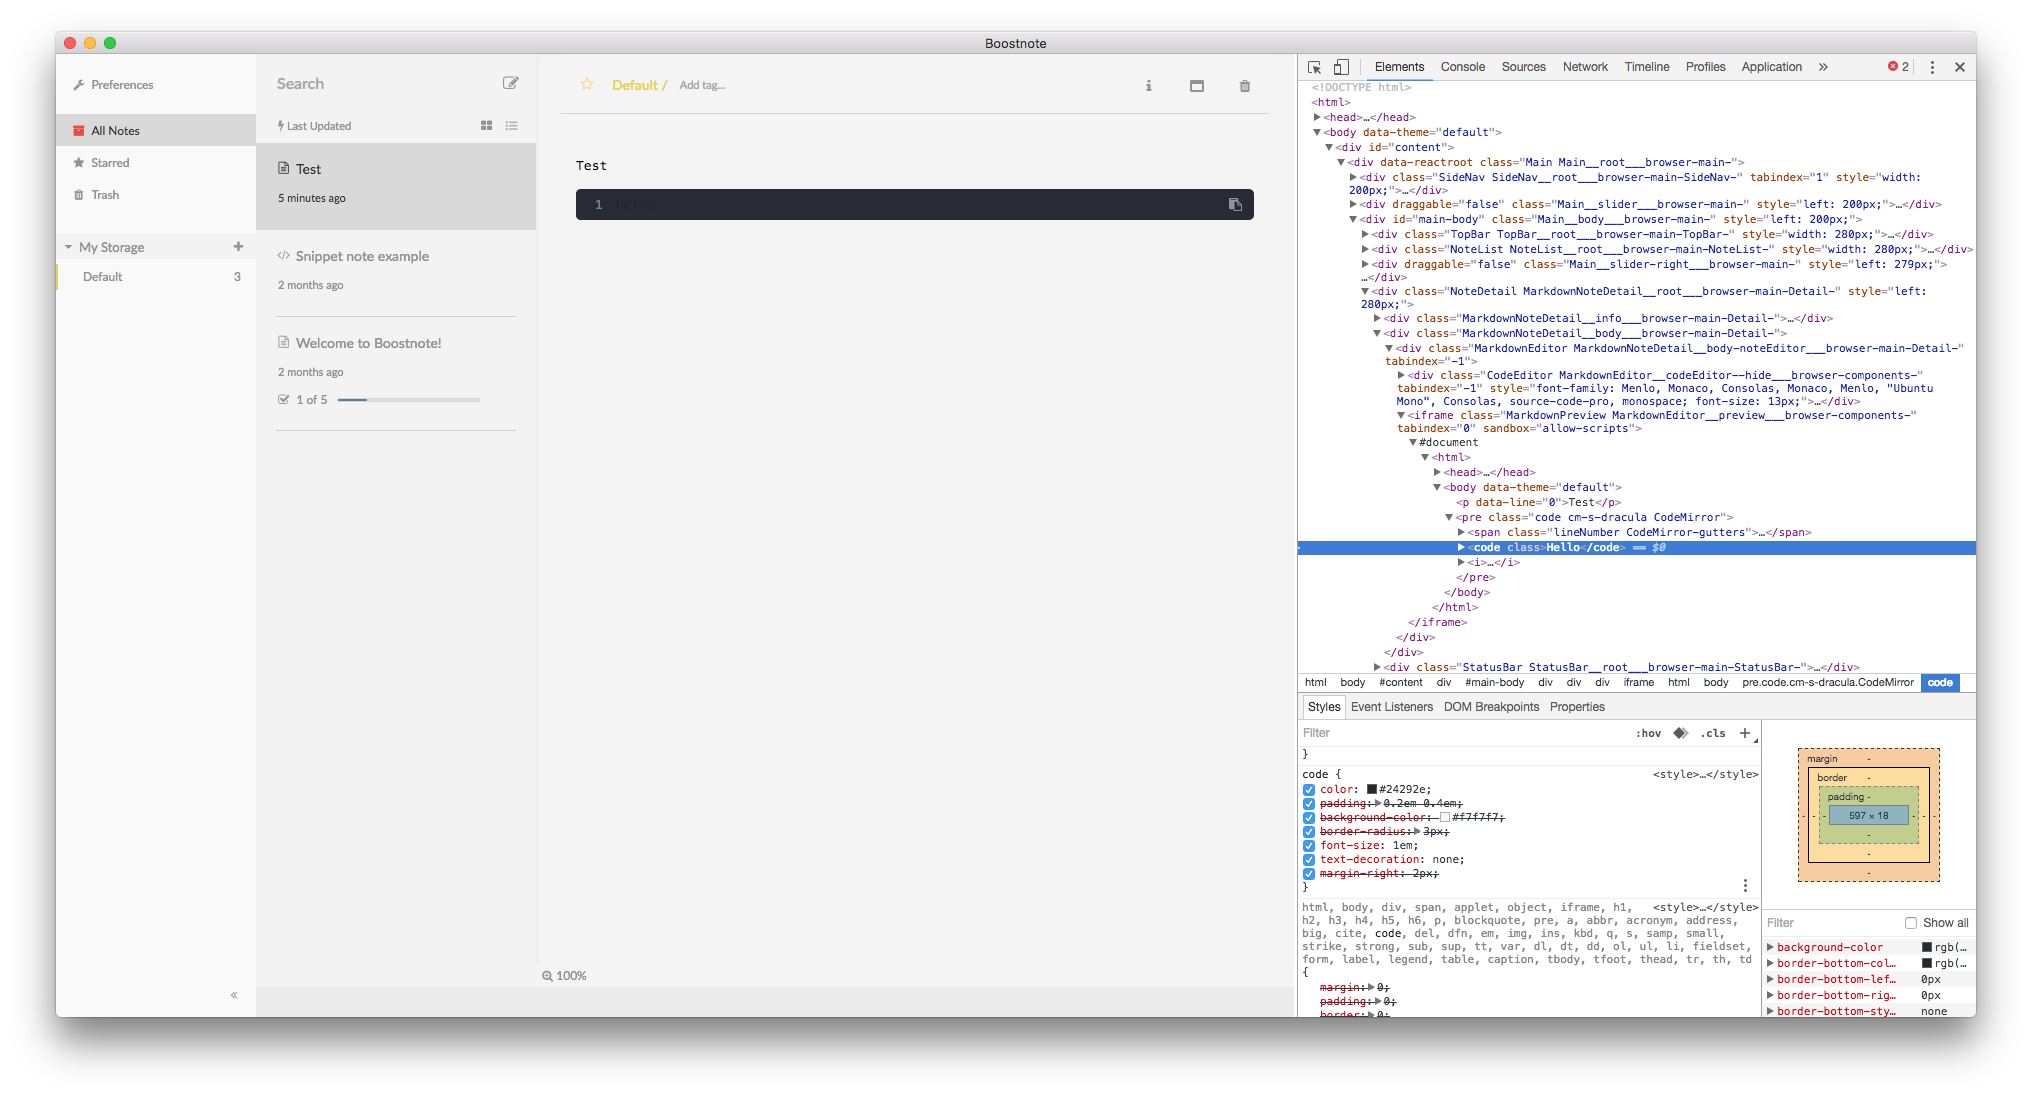2032x1097 pixels.
Task: Expand the head element in the DOM tree
Action: (x=1318, y=117)
